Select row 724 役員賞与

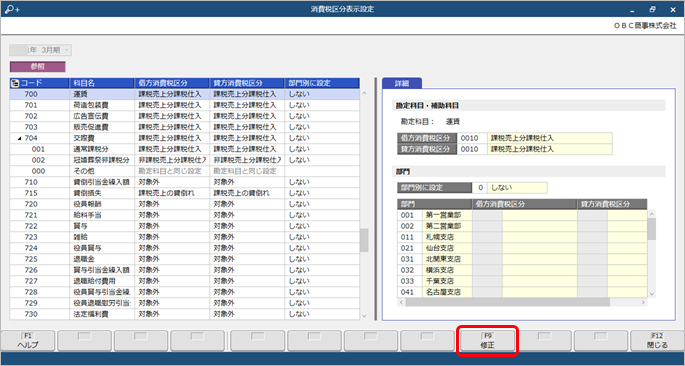coord(185,248)
